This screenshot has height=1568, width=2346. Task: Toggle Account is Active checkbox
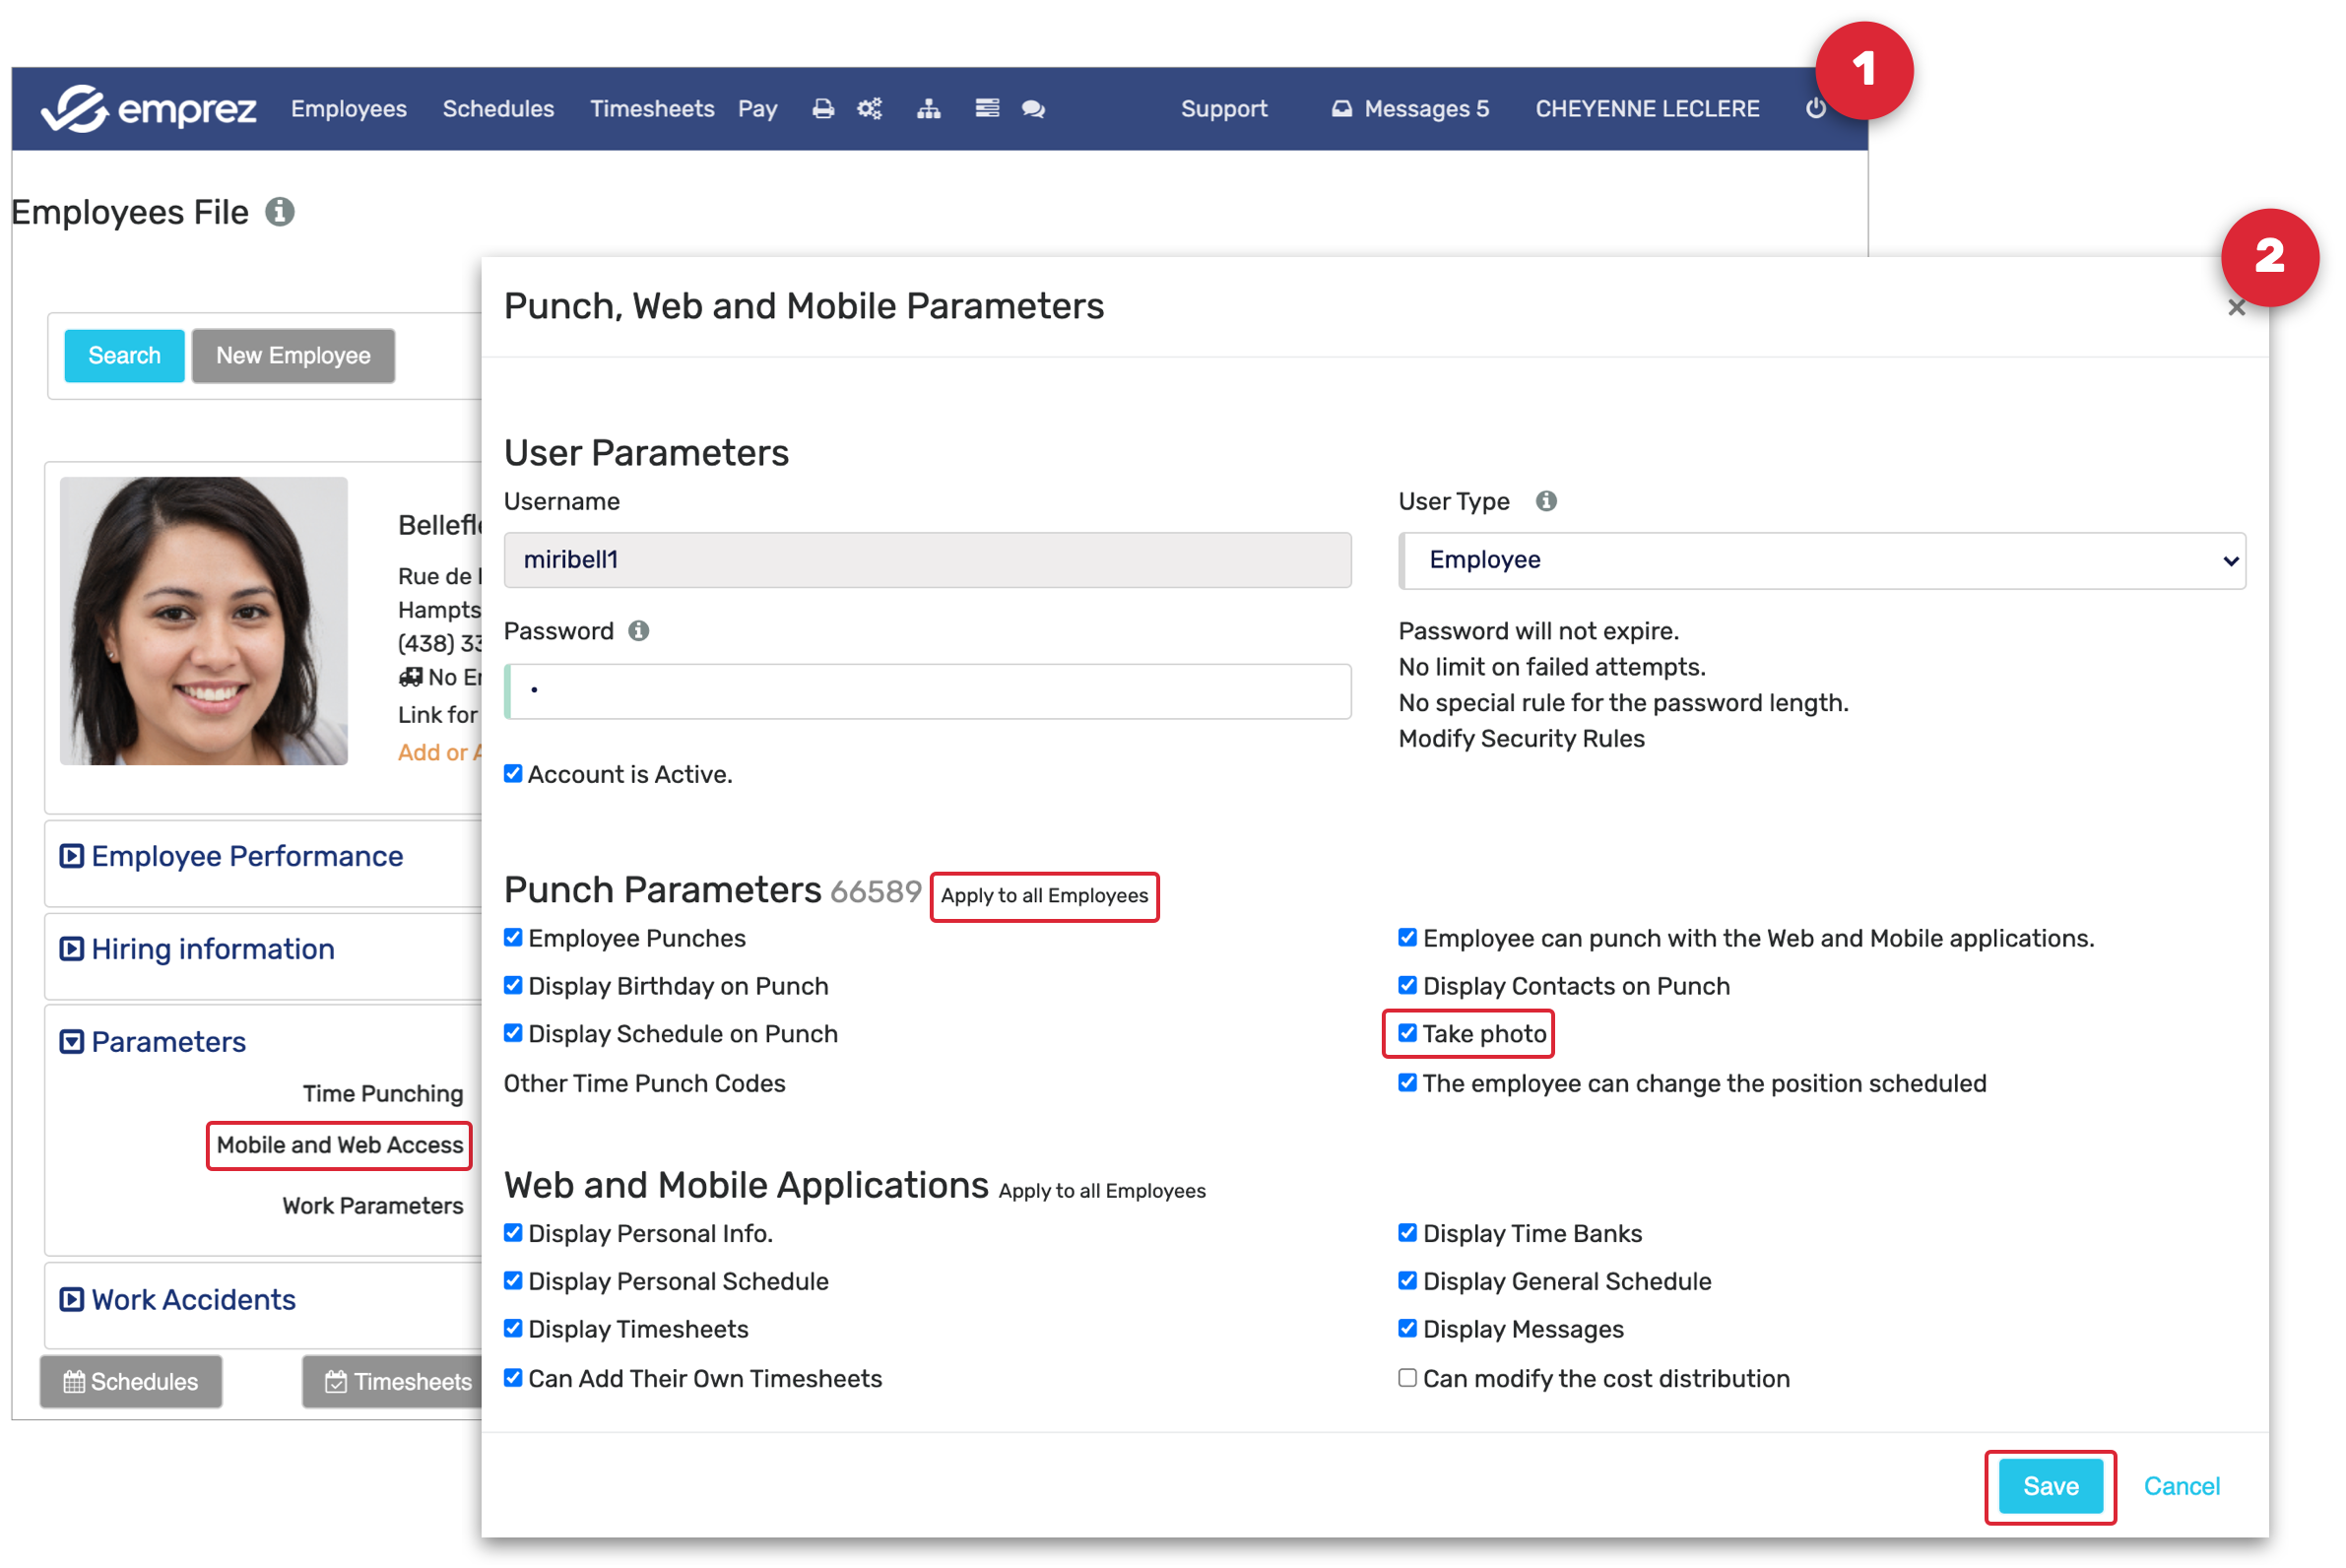[x=513, y=774]
